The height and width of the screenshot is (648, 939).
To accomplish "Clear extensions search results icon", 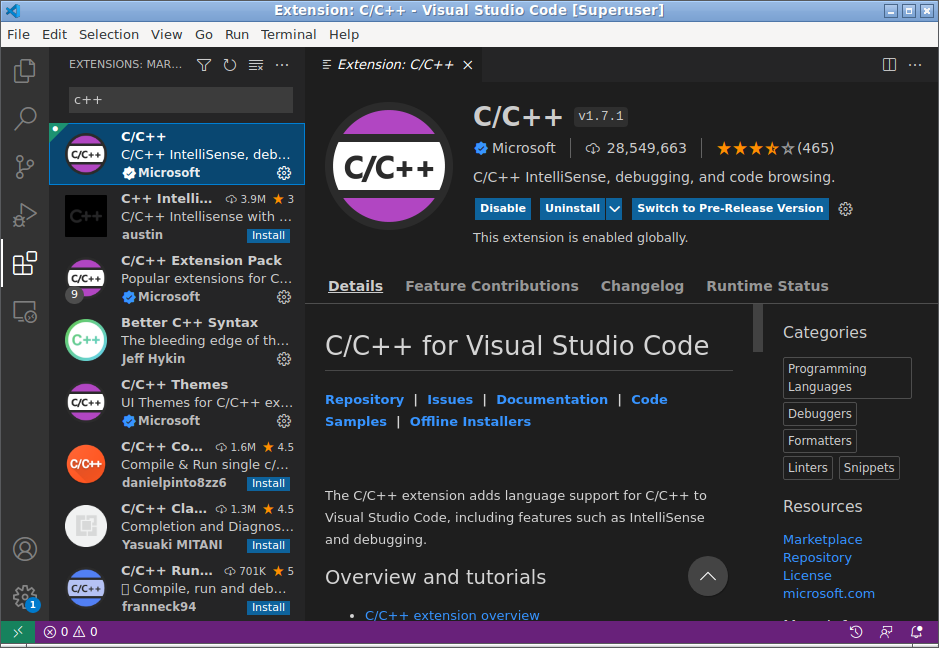I will tap(256, 65).
